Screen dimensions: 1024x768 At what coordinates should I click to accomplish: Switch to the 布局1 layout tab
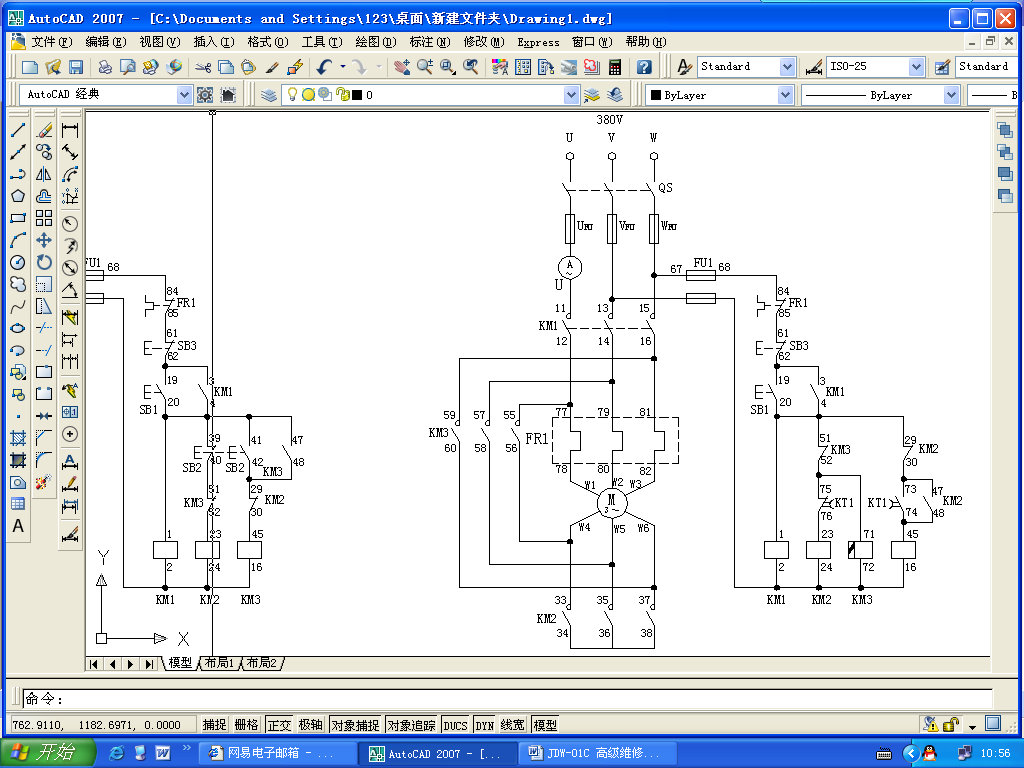click(220, 663)
